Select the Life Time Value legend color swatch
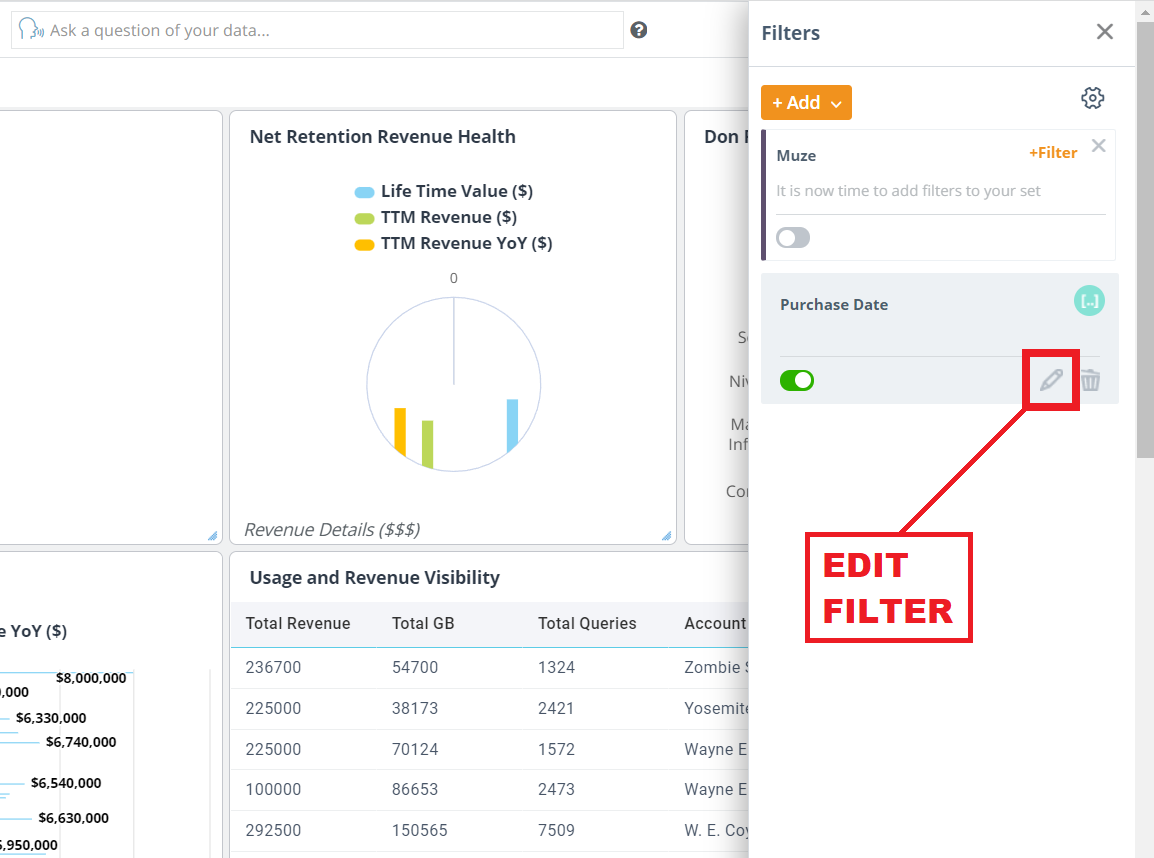The image size is (1154, 858). 364,190
